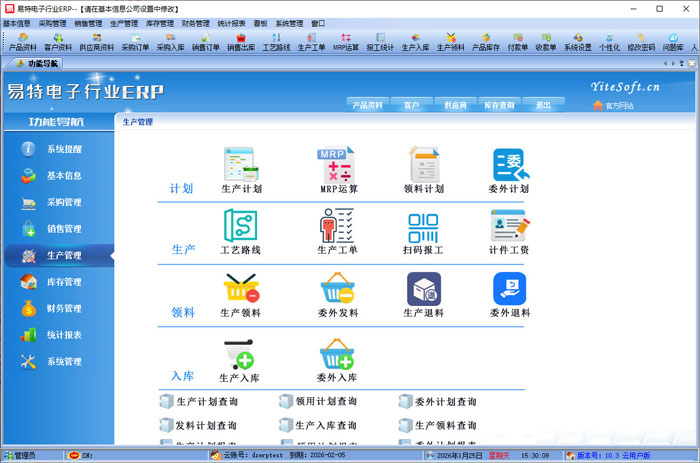
Task: Click 修改密码 in the top toolbar
Action: [x=641, y=42]
